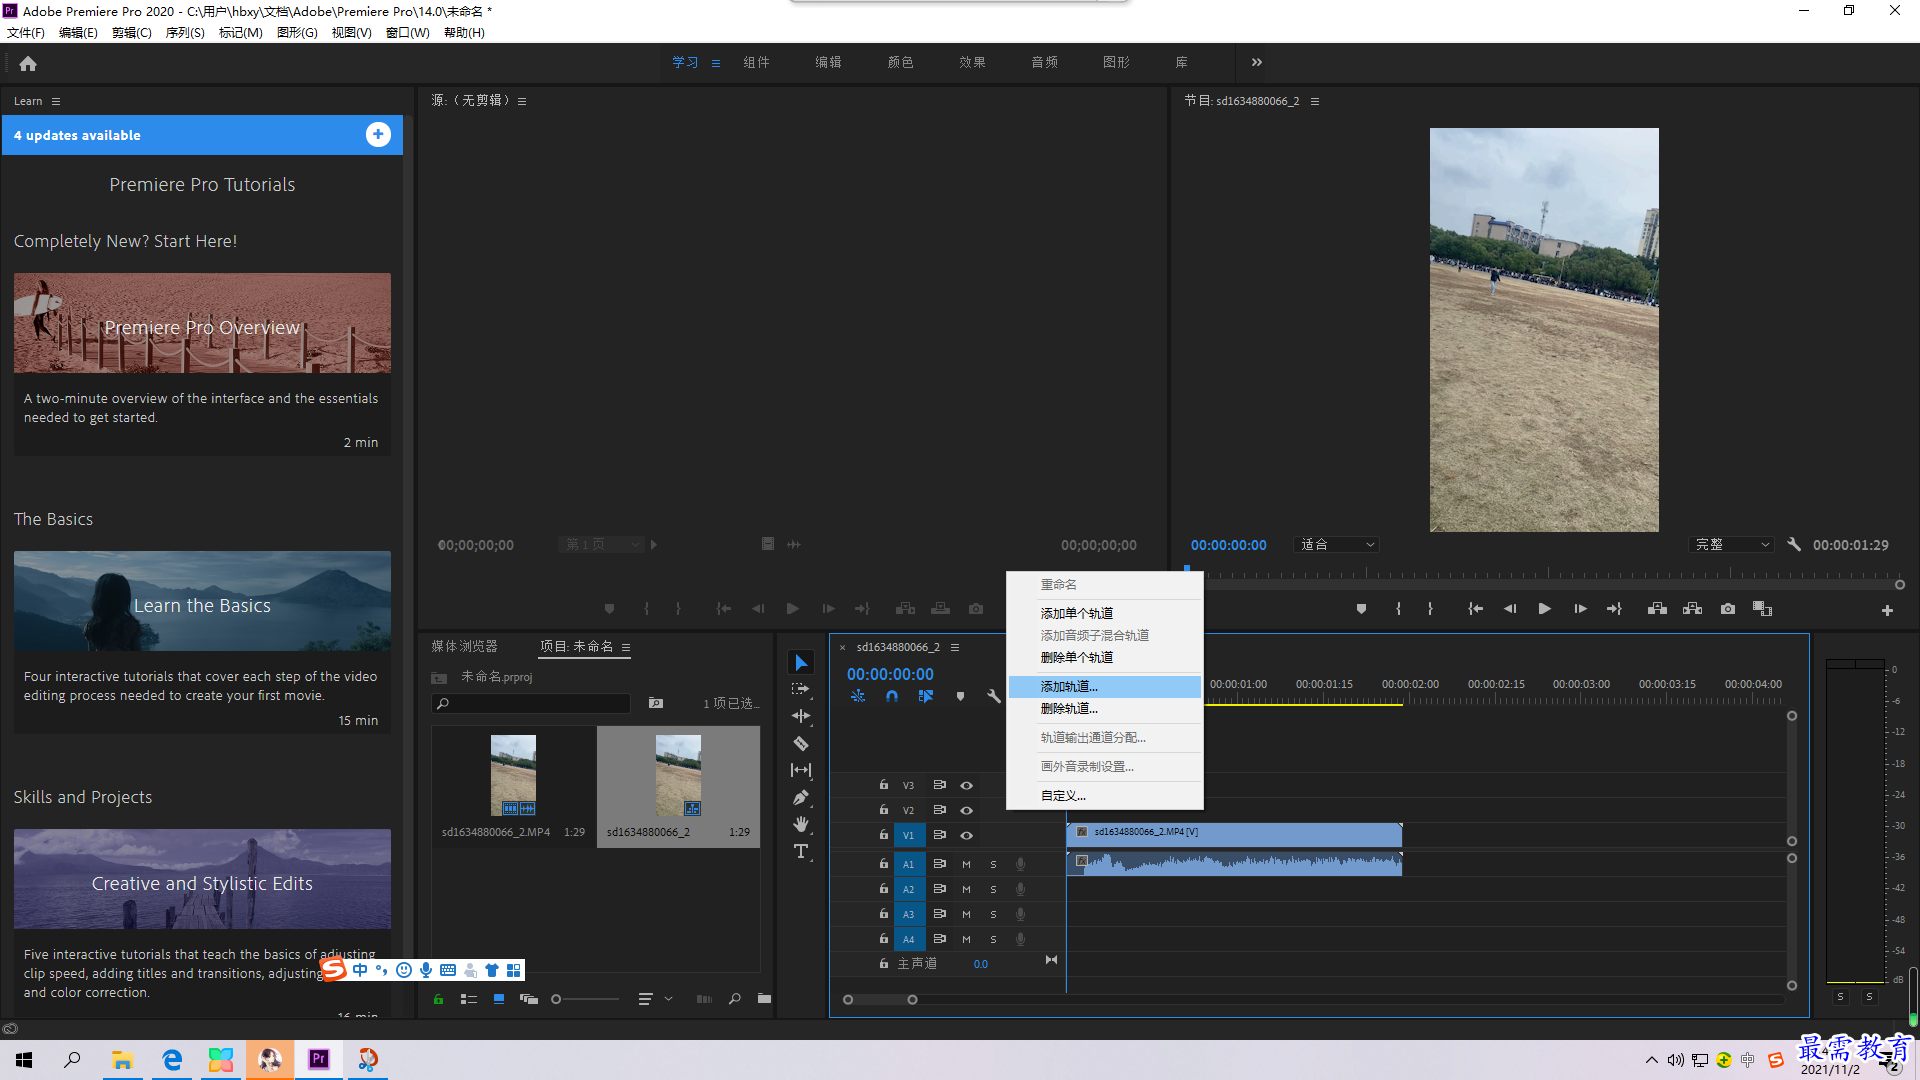This screenshot has height=1080, width=1920.
Task: Toggle V2 track output eye
Action: 967,810
